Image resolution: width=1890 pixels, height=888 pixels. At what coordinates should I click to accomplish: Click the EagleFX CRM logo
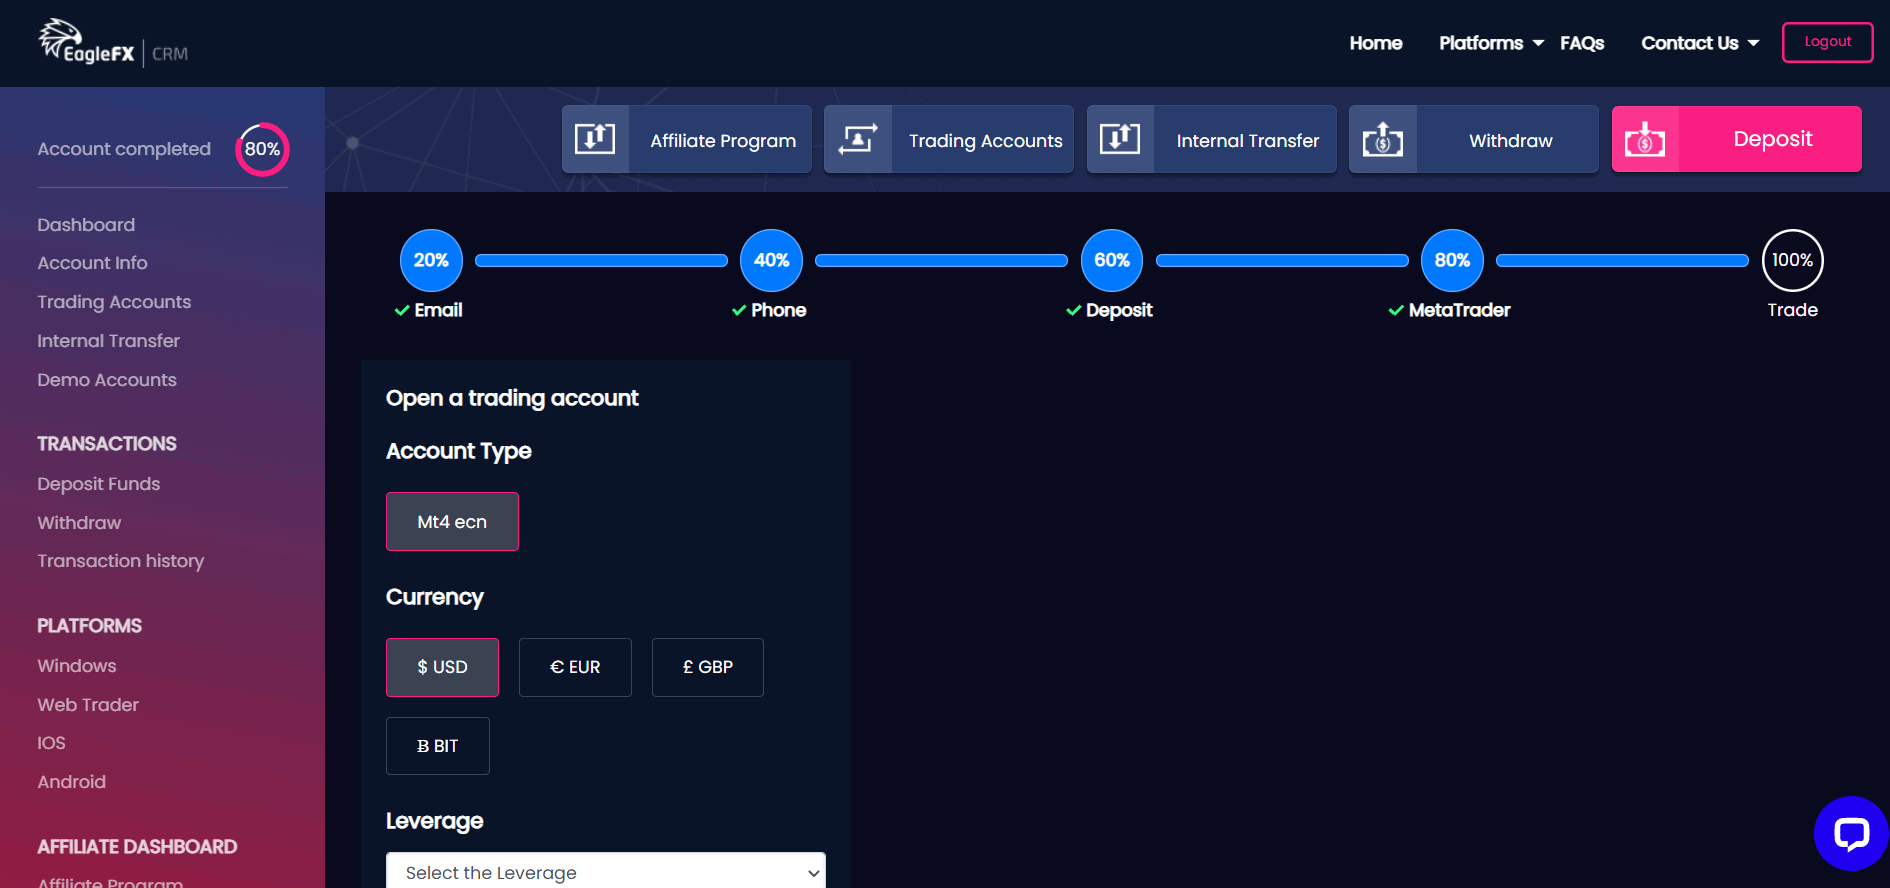point(112,44)
